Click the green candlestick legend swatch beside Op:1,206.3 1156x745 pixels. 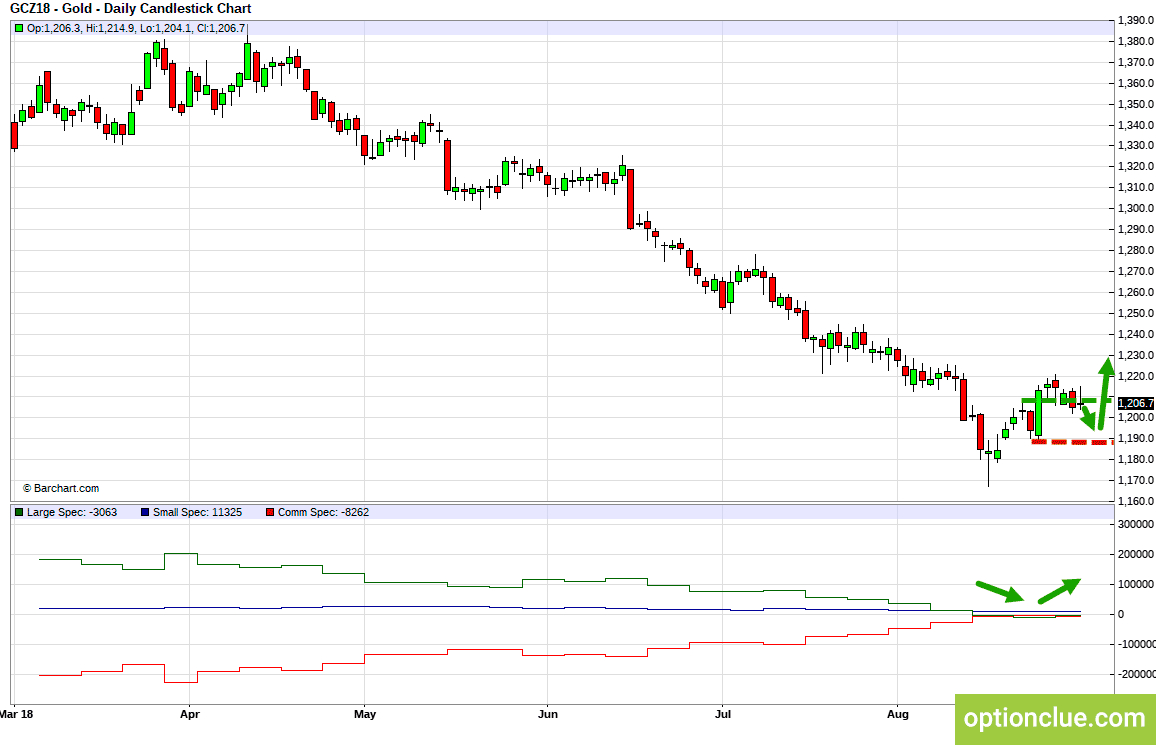pyautogui.click(x=19, y=28)
